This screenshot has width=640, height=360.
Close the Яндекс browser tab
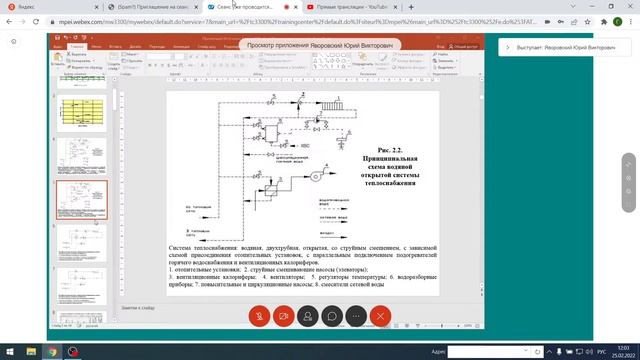pyautogui.click(x=97, y=7)
